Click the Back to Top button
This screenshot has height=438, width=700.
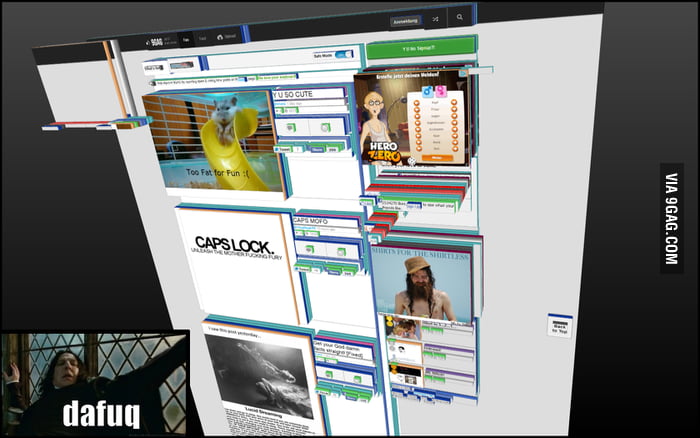pyautogui.click(x=559, y=325)
